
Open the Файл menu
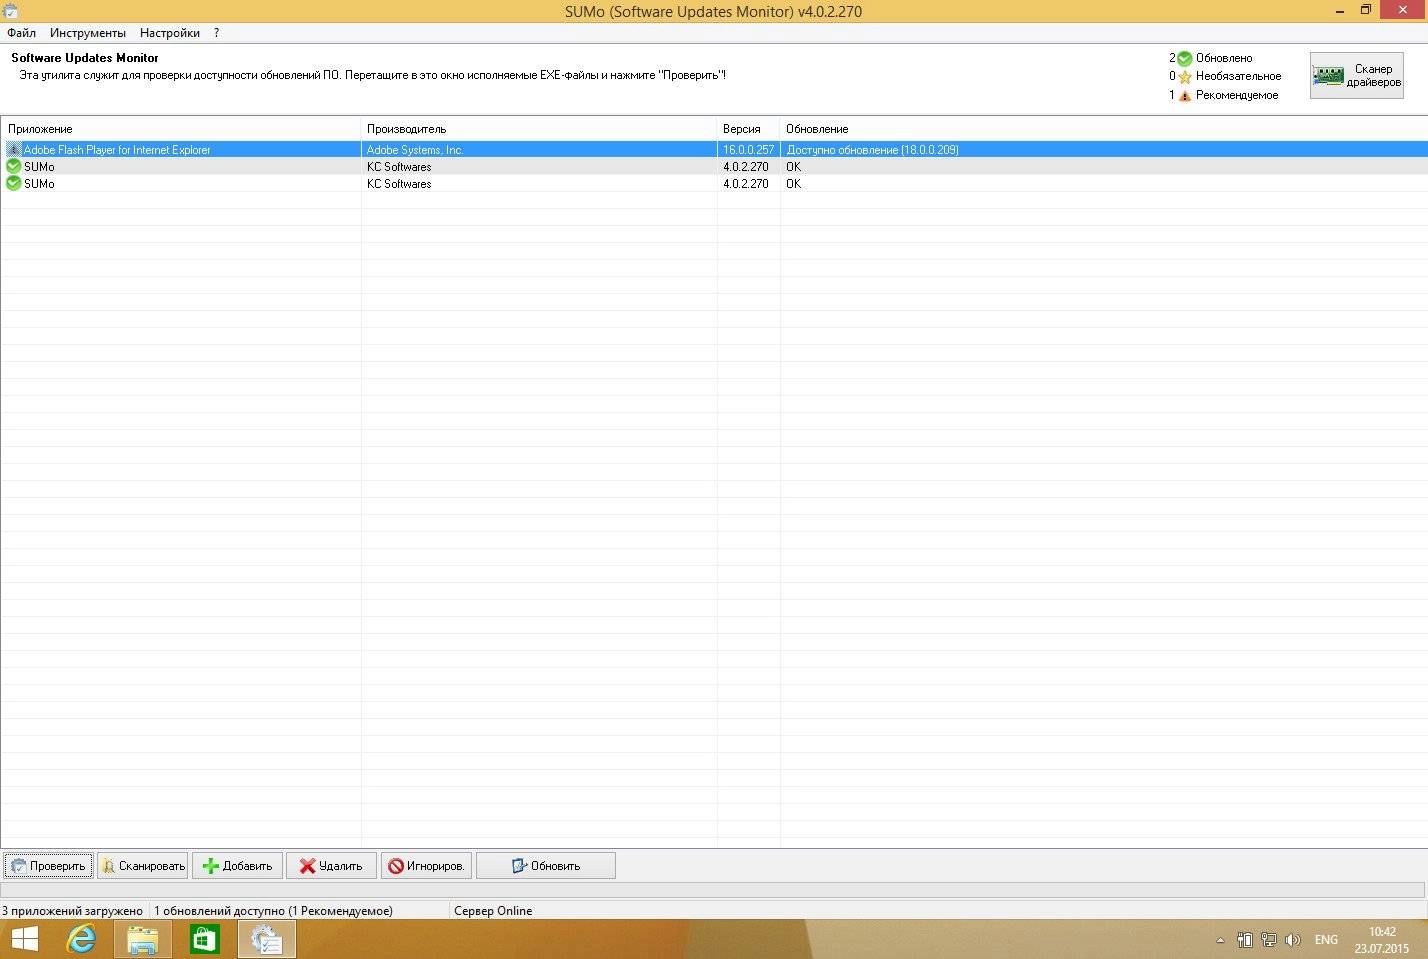[x=21, y=33]
